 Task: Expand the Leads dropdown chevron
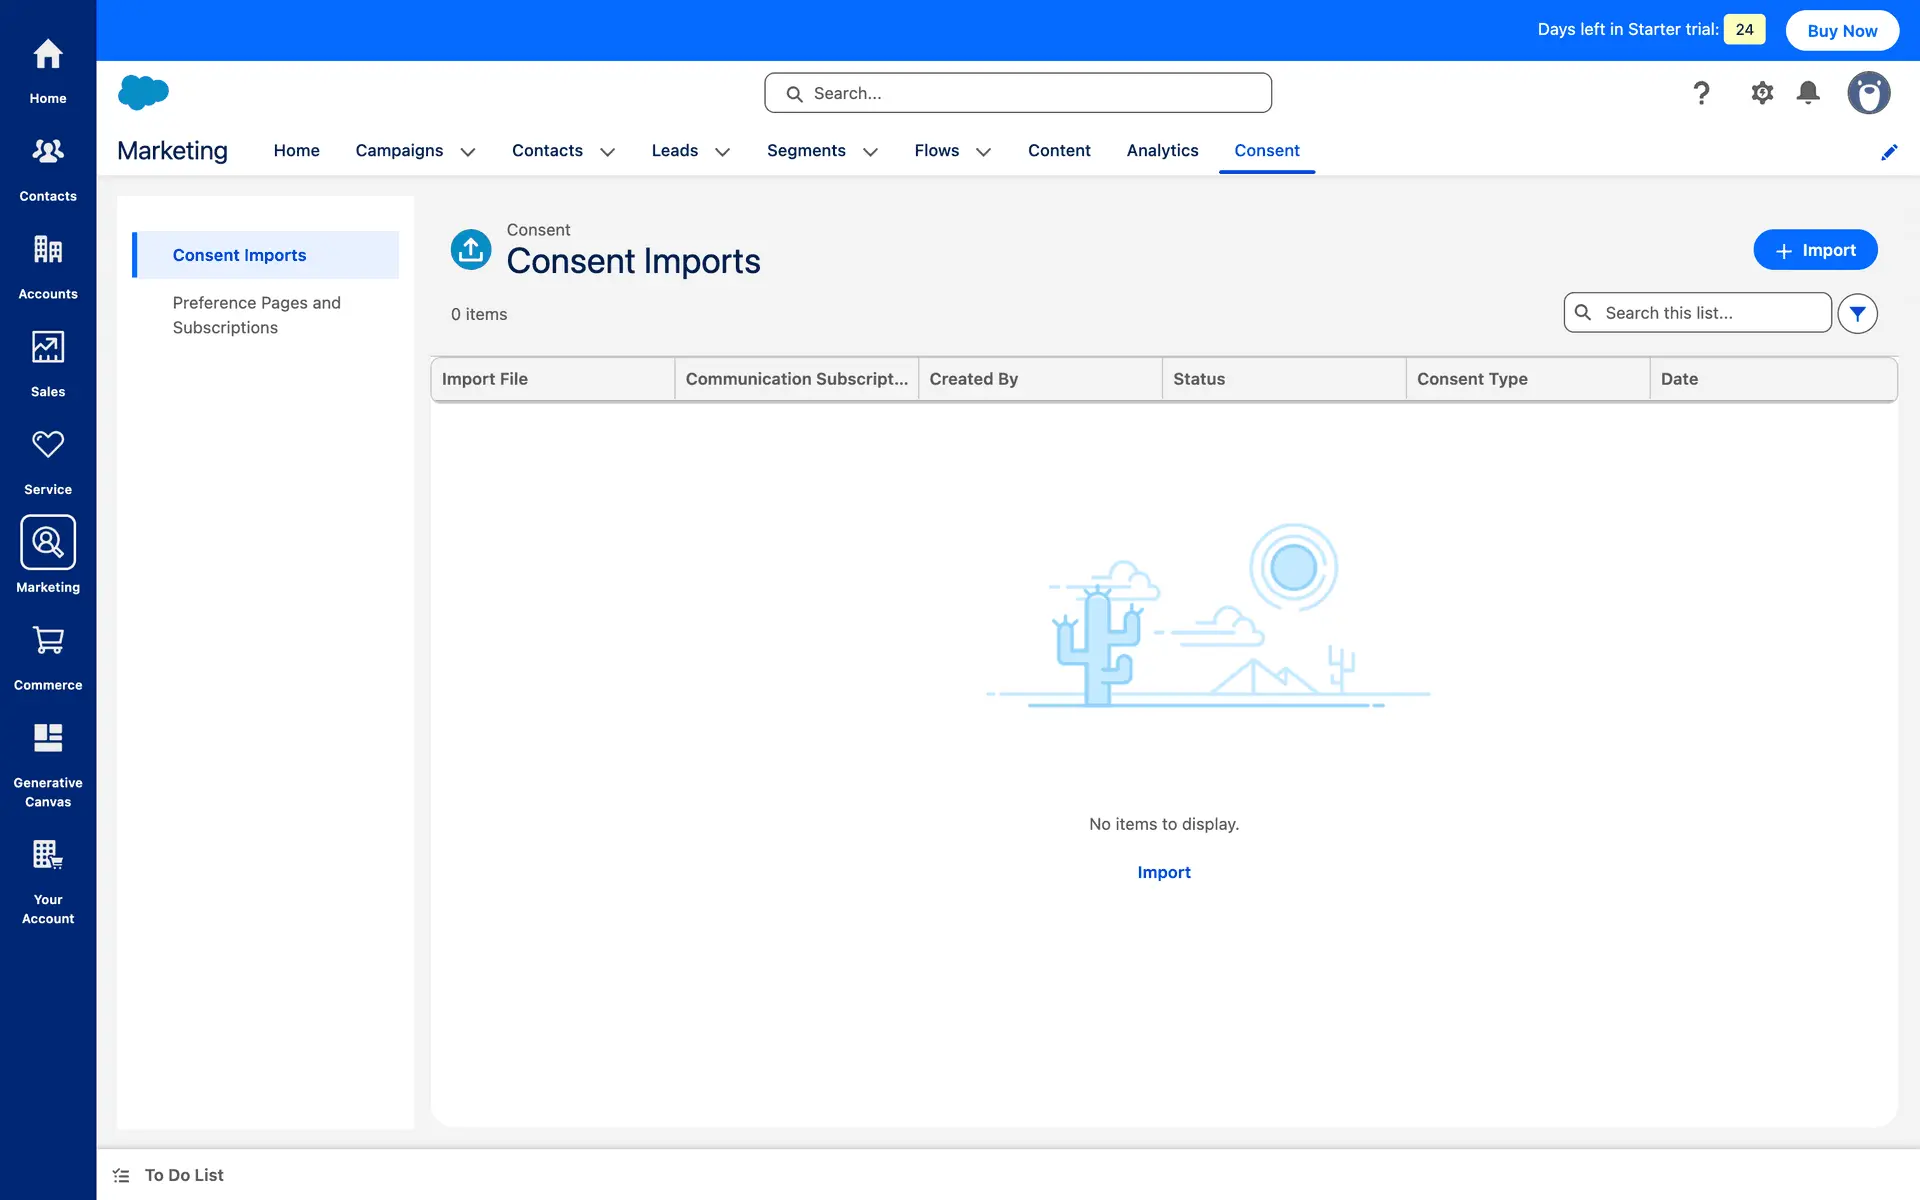coord(722,152)
